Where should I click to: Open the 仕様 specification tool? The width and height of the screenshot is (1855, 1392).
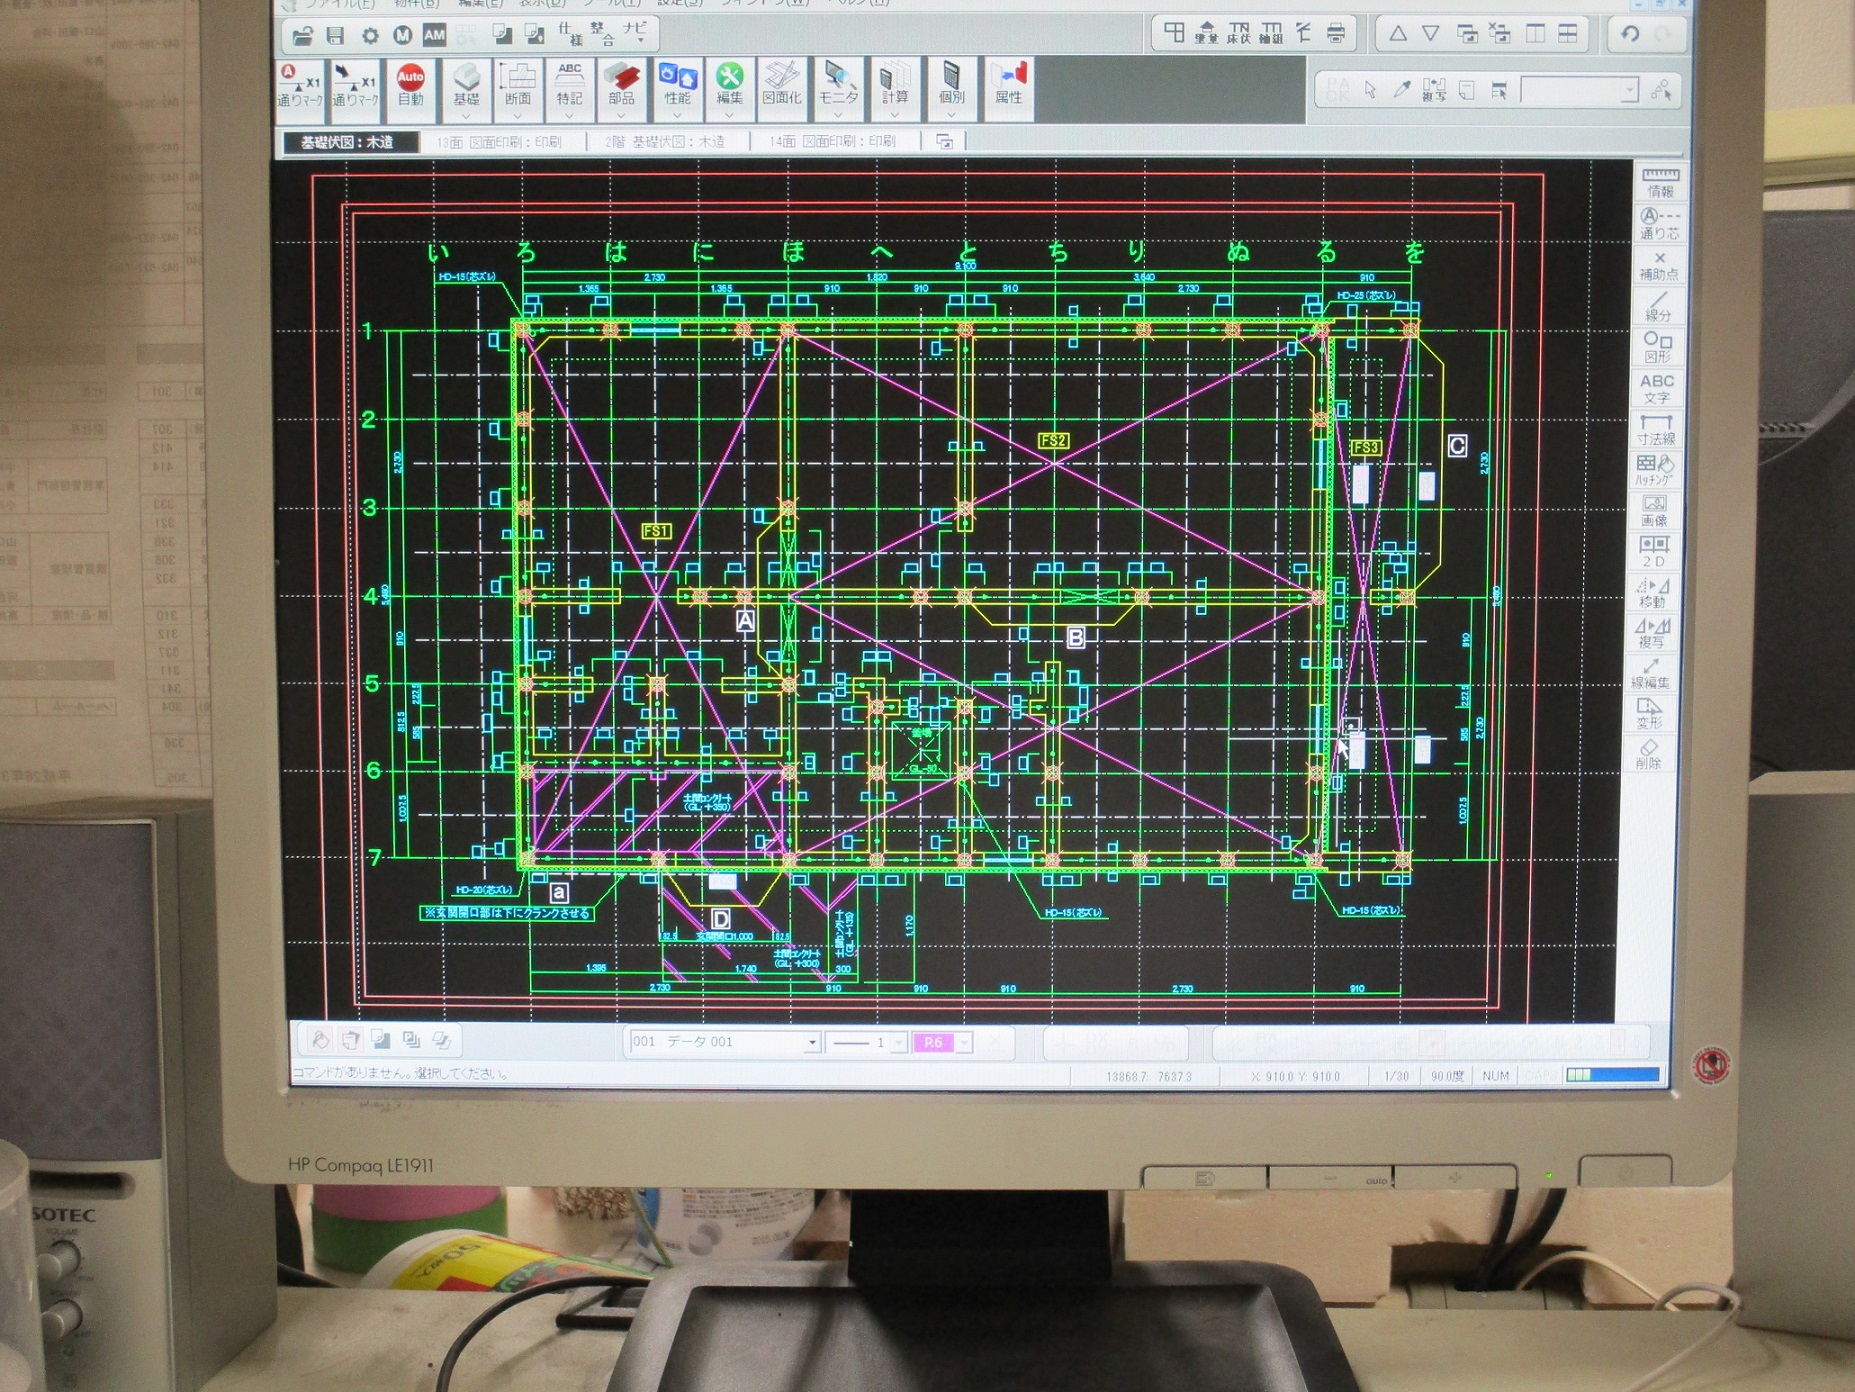pos(570,33)
